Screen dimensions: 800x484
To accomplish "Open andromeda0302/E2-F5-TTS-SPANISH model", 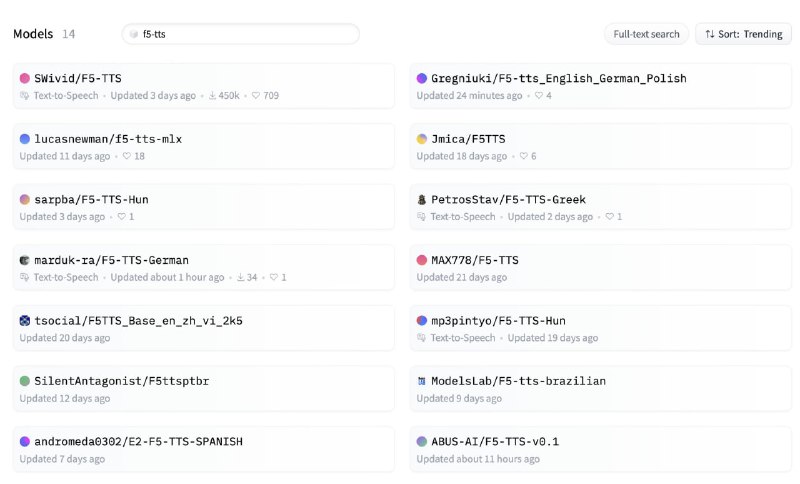I will click(x=204, y=449).
